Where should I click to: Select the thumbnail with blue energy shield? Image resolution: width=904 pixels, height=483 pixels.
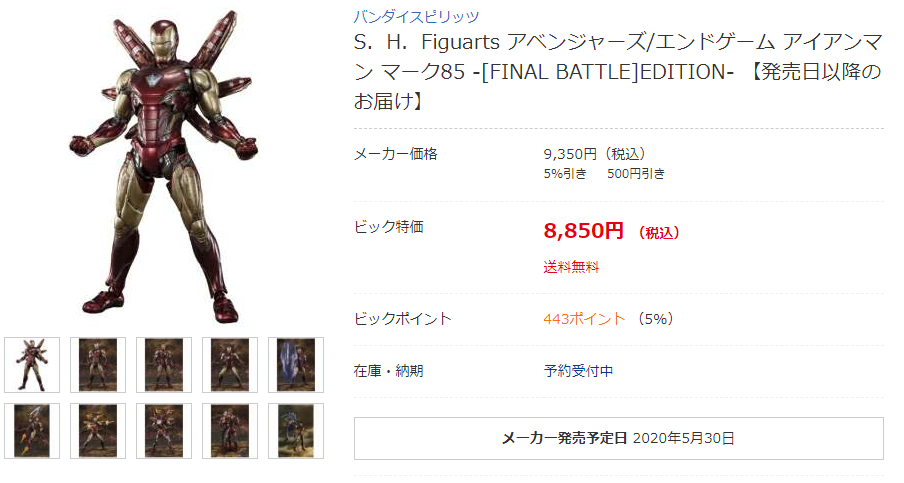(296, 365)
